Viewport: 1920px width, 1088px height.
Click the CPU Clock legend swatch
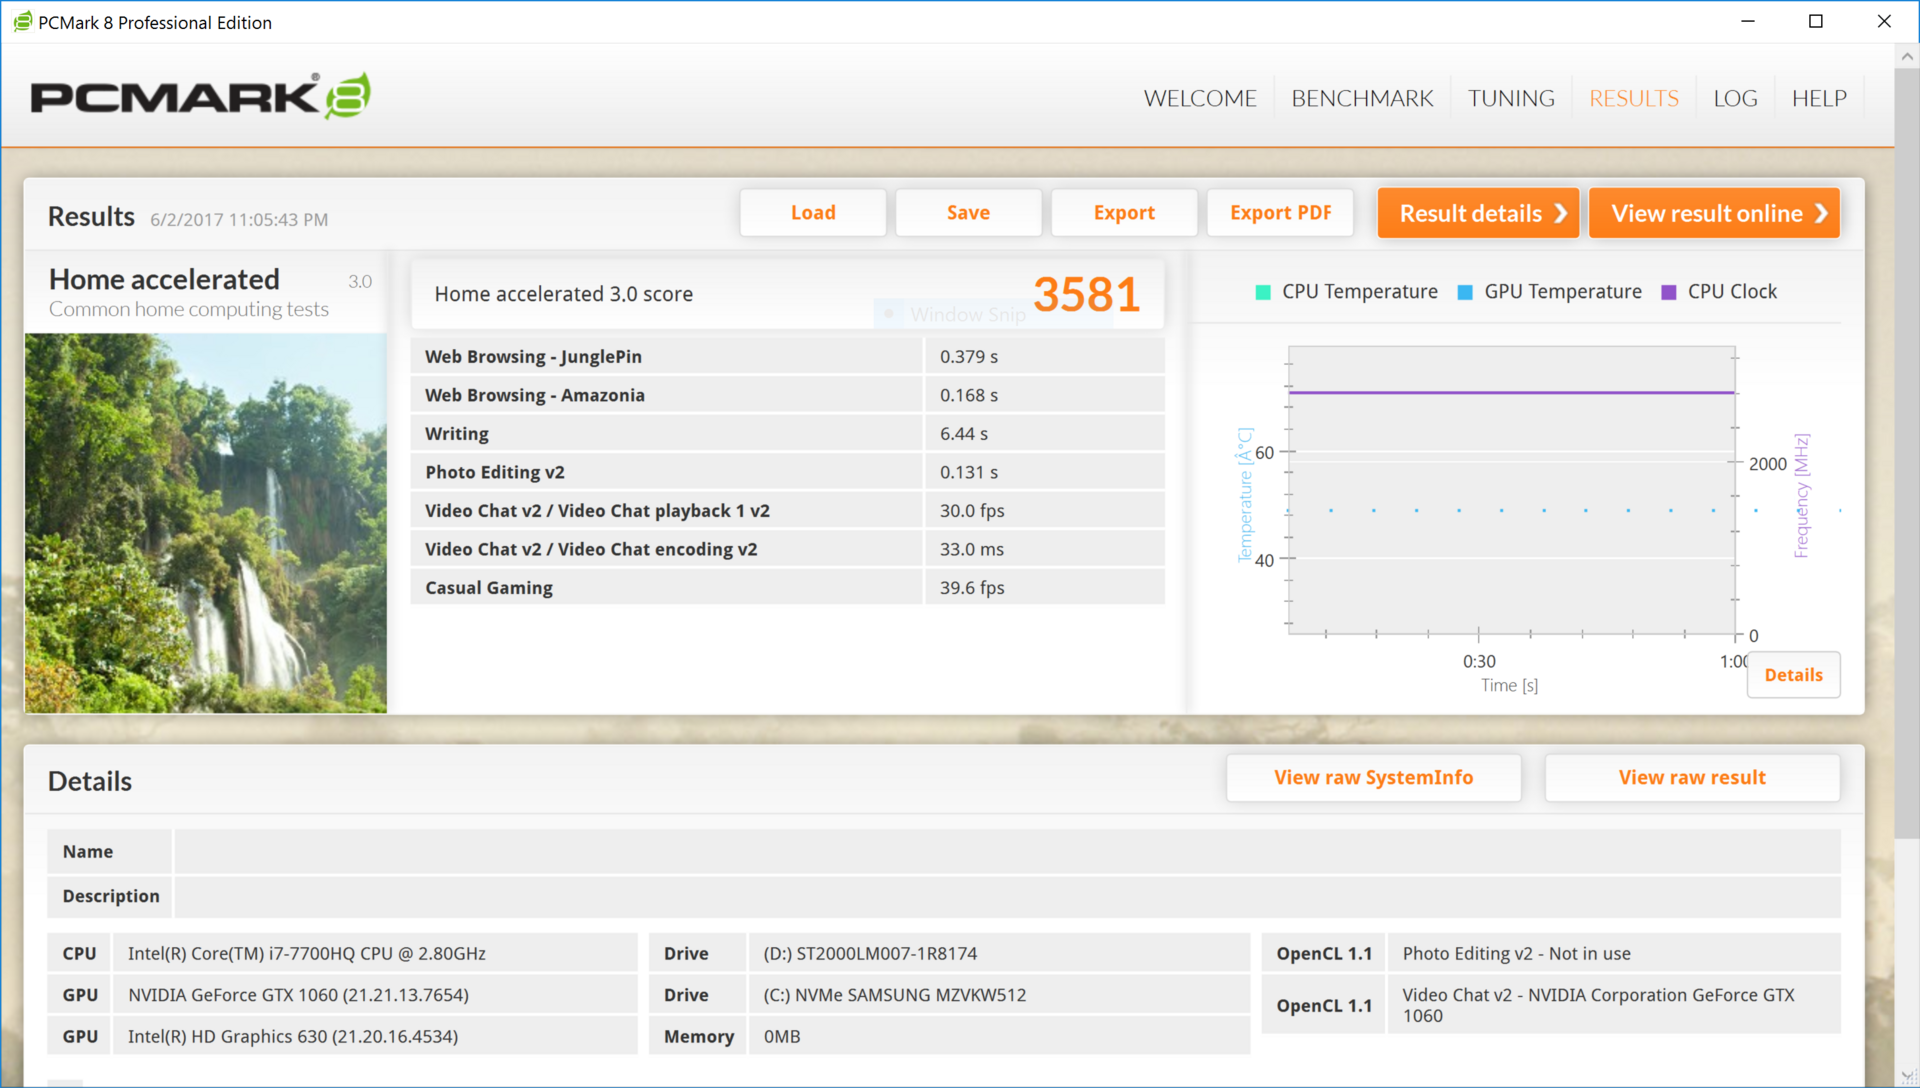point(1668,292)
